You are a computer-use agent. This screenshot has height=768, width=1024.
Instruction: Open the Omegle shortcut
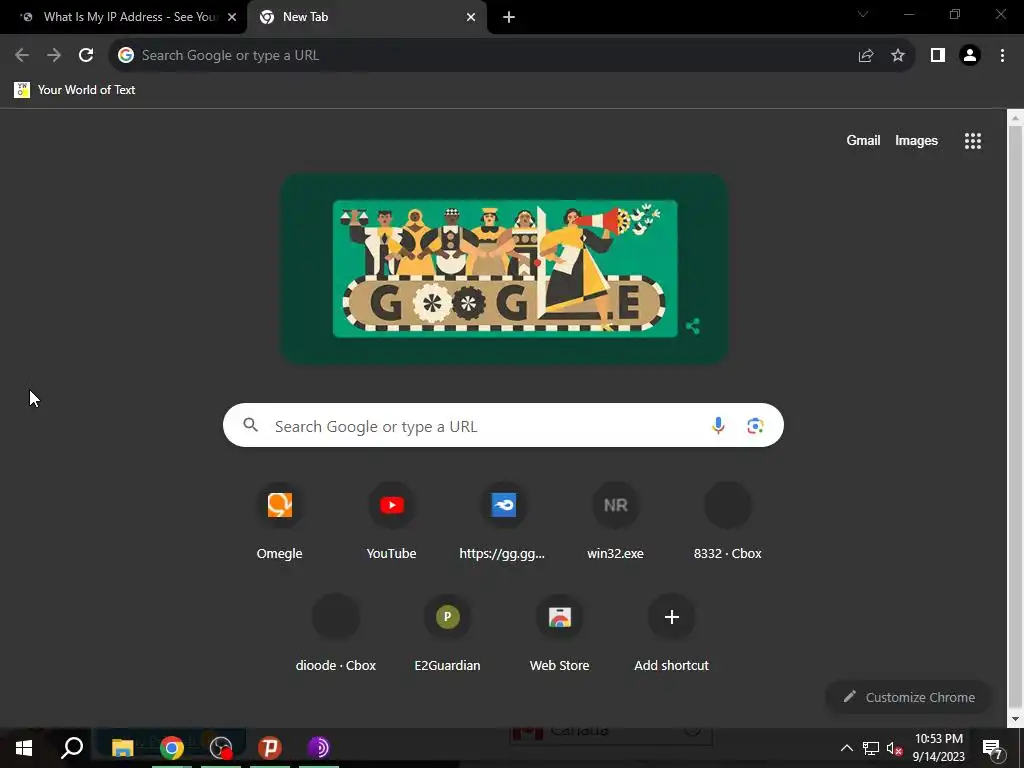(x=280, y=522)
